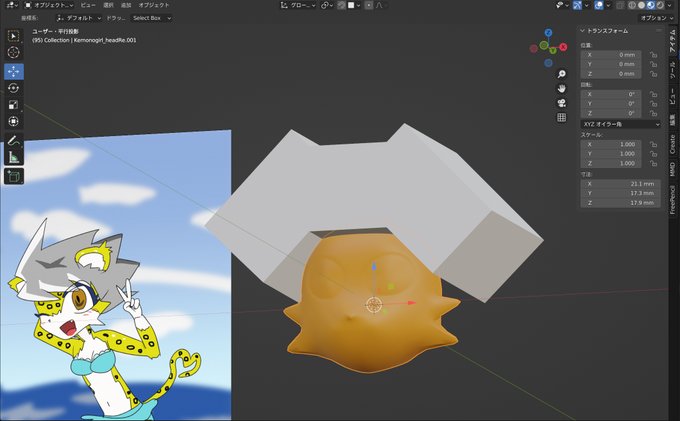This screenshot has height=421, width=680.
Task: Open the transform orientation グロー dropdown
Action: [298, 5]
